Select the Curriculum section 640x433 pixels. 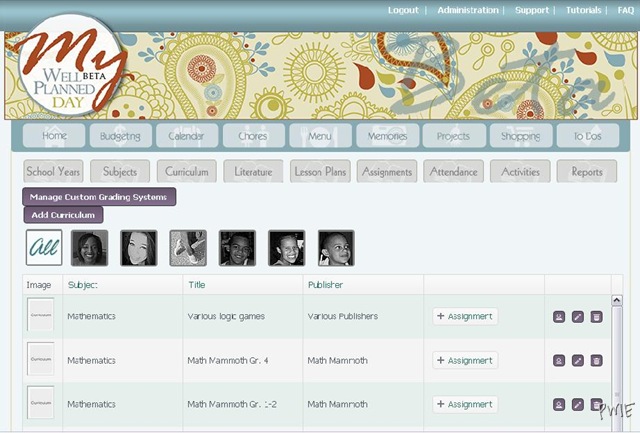[187, 171]
